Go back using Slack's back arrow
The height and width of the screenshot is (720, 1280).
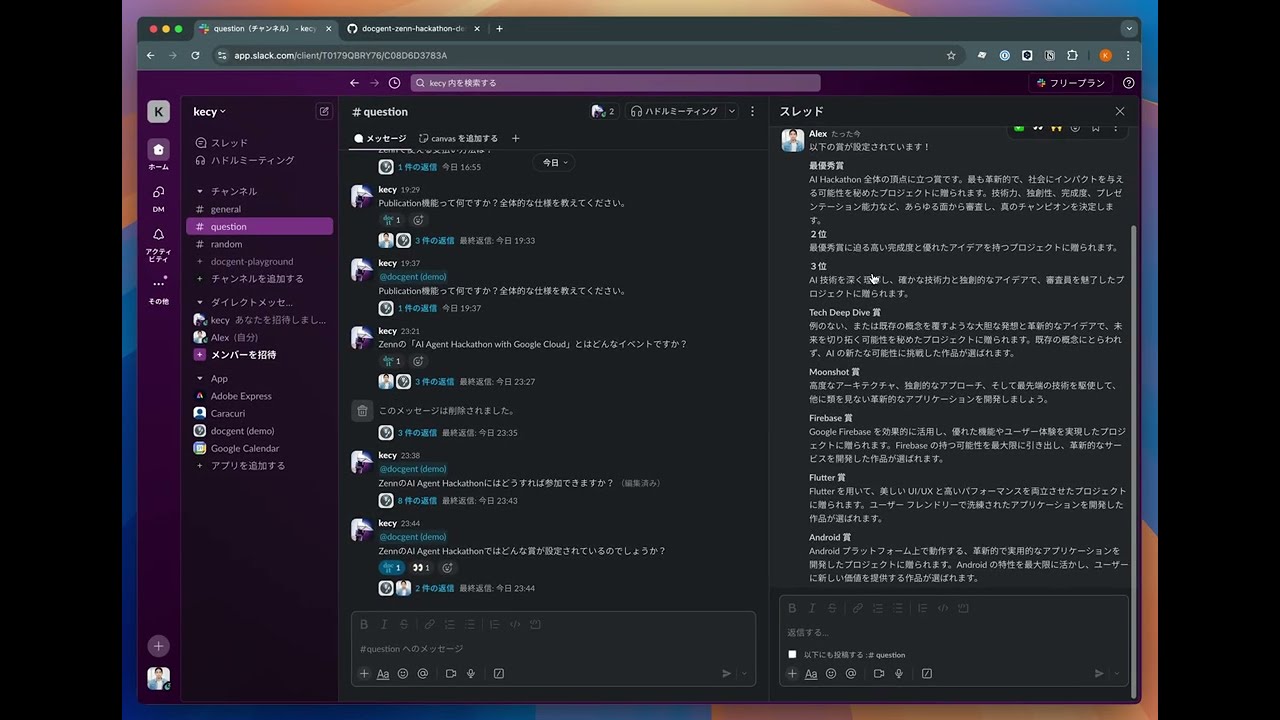pos(354,83)
